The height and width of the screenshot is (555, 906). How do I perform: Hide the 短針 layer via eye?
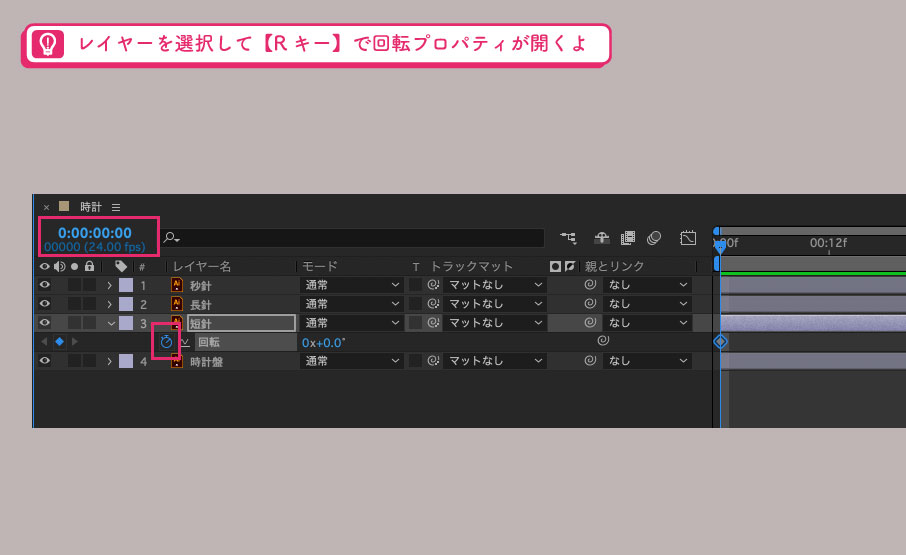click(44, 322)
